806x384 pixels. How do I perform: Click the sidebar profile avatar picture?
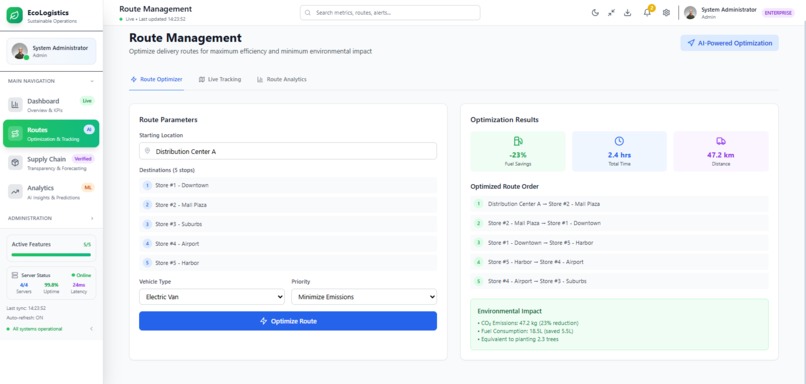(x=20, y=51)
